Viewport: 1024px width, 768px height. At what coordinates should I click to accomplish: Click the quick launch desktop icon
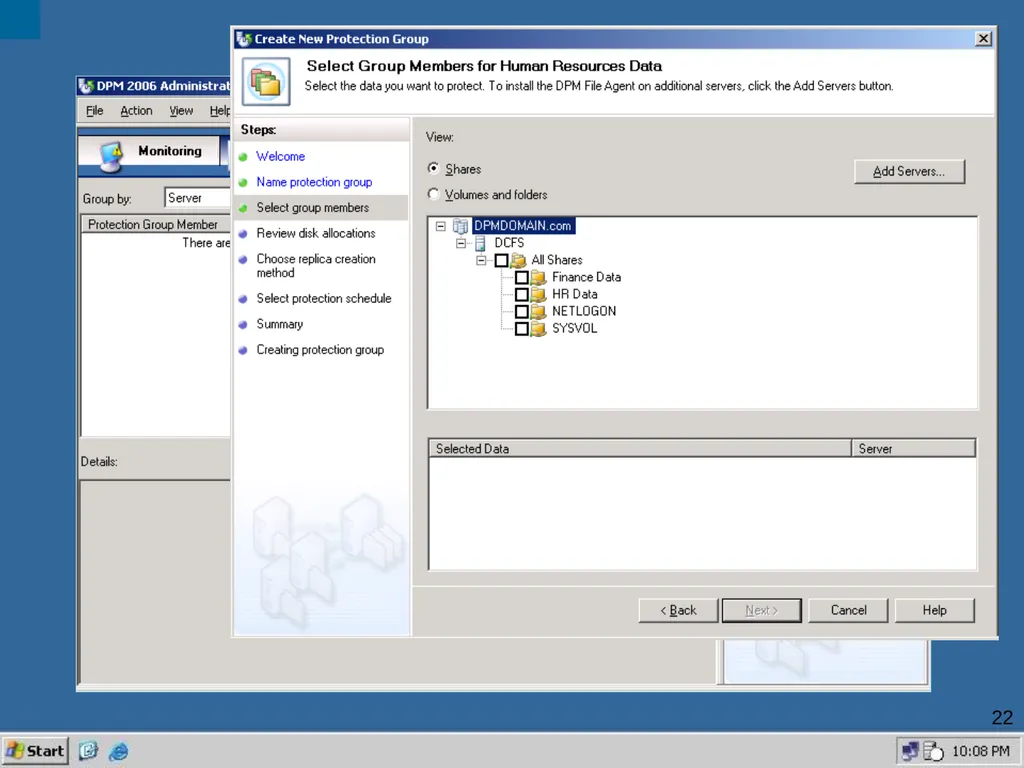click(88, 751)
